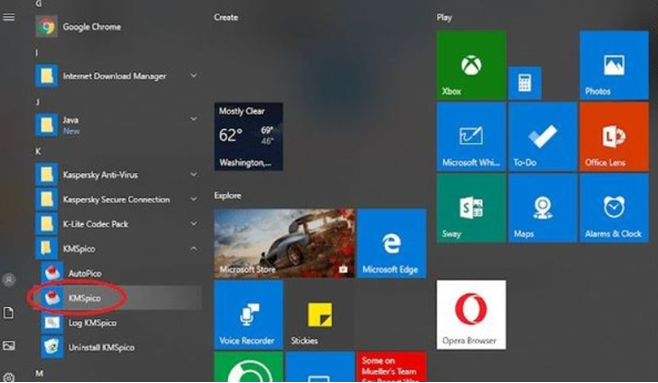Viewport: 658px width, 383px height.
Task: Expand the Java folder chevron
Action: [193, 119]
